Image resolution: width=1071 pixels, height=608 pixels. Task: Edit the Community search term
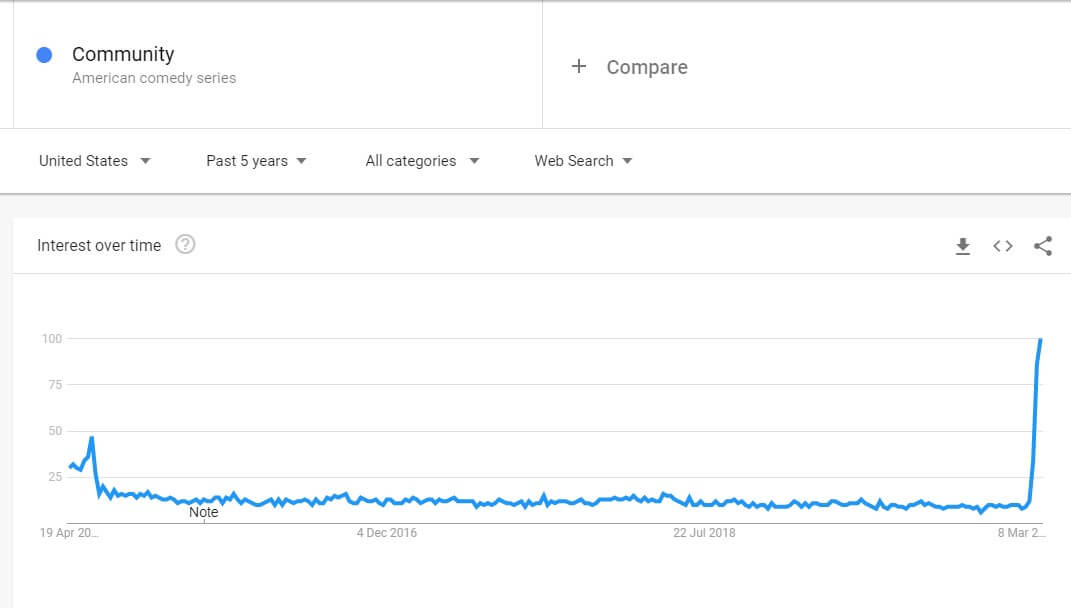(x=123, y=55)
